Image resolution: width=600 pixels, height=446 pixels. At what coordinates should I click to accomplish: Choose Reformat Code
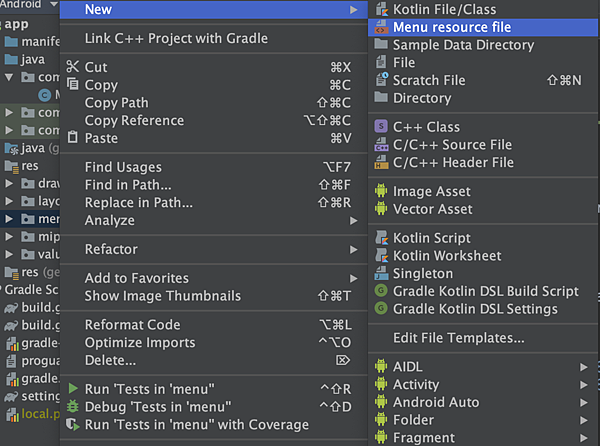coord(214,325)
